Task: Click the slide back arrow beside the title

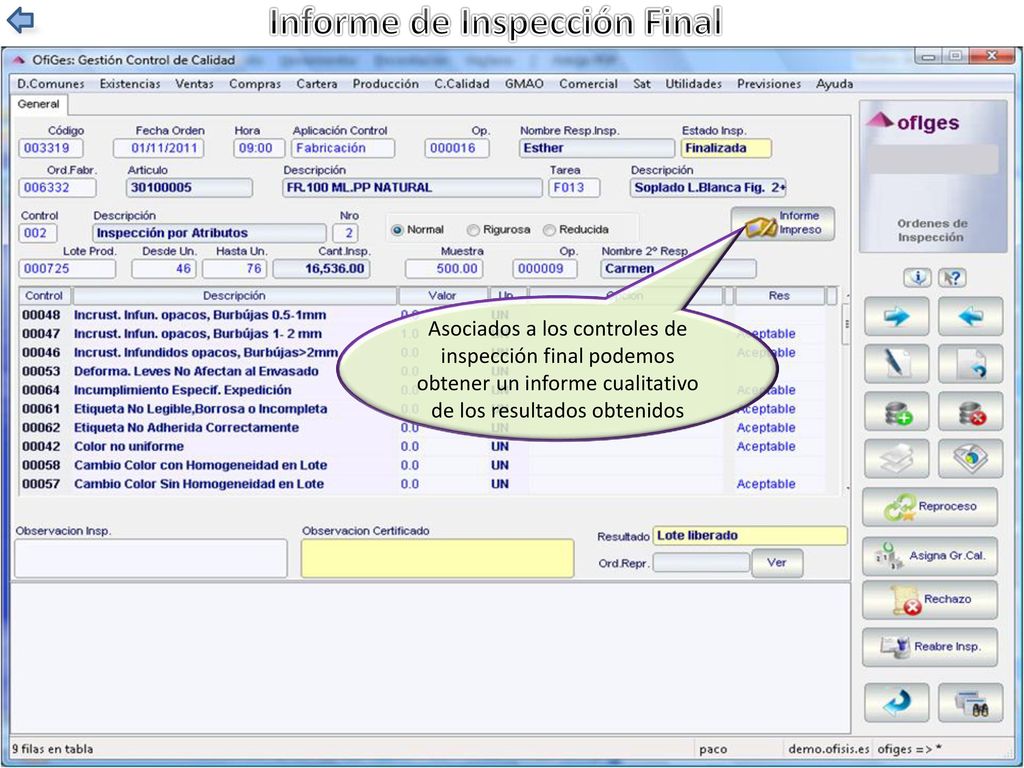Action: [x=21, y=20]
